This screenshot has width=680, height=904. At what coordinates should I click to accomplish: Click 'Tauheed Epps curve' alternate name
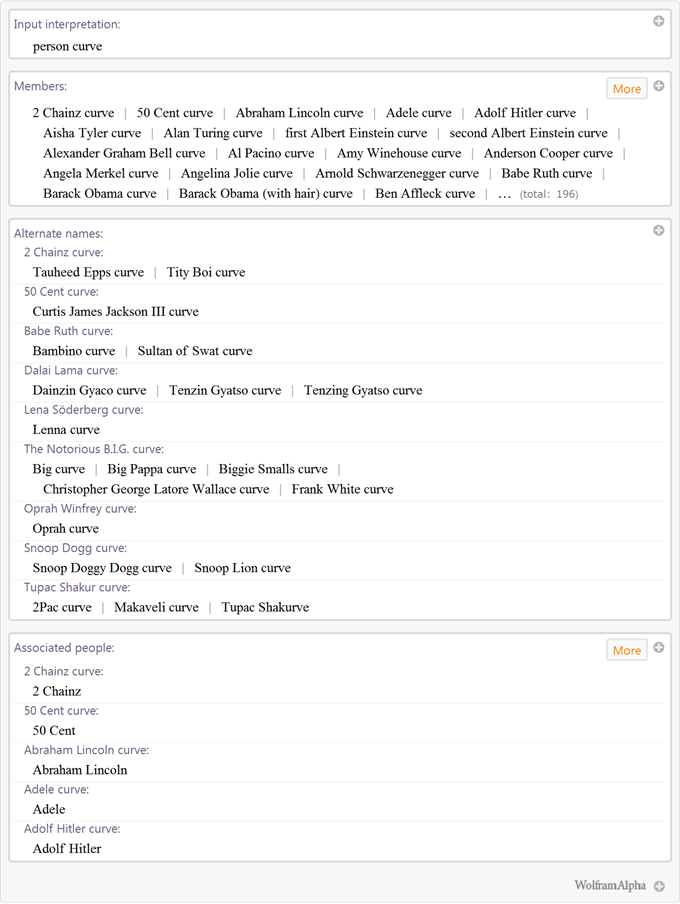[x=88, y=272]
